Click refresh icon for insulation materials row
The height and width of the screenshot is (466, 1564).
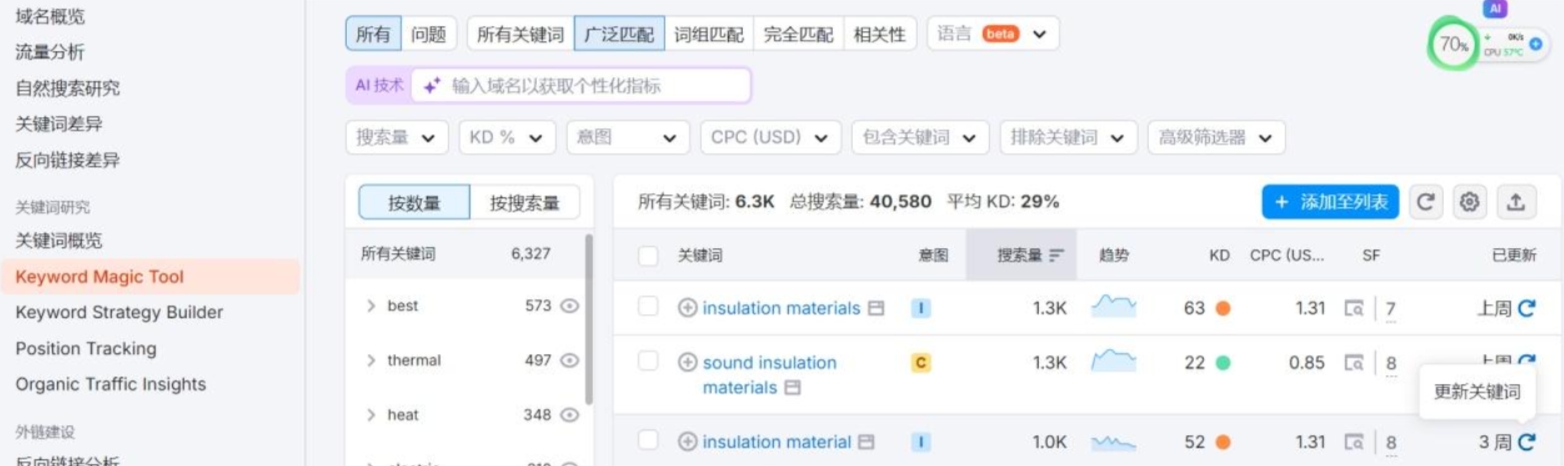coord(1526,308)
